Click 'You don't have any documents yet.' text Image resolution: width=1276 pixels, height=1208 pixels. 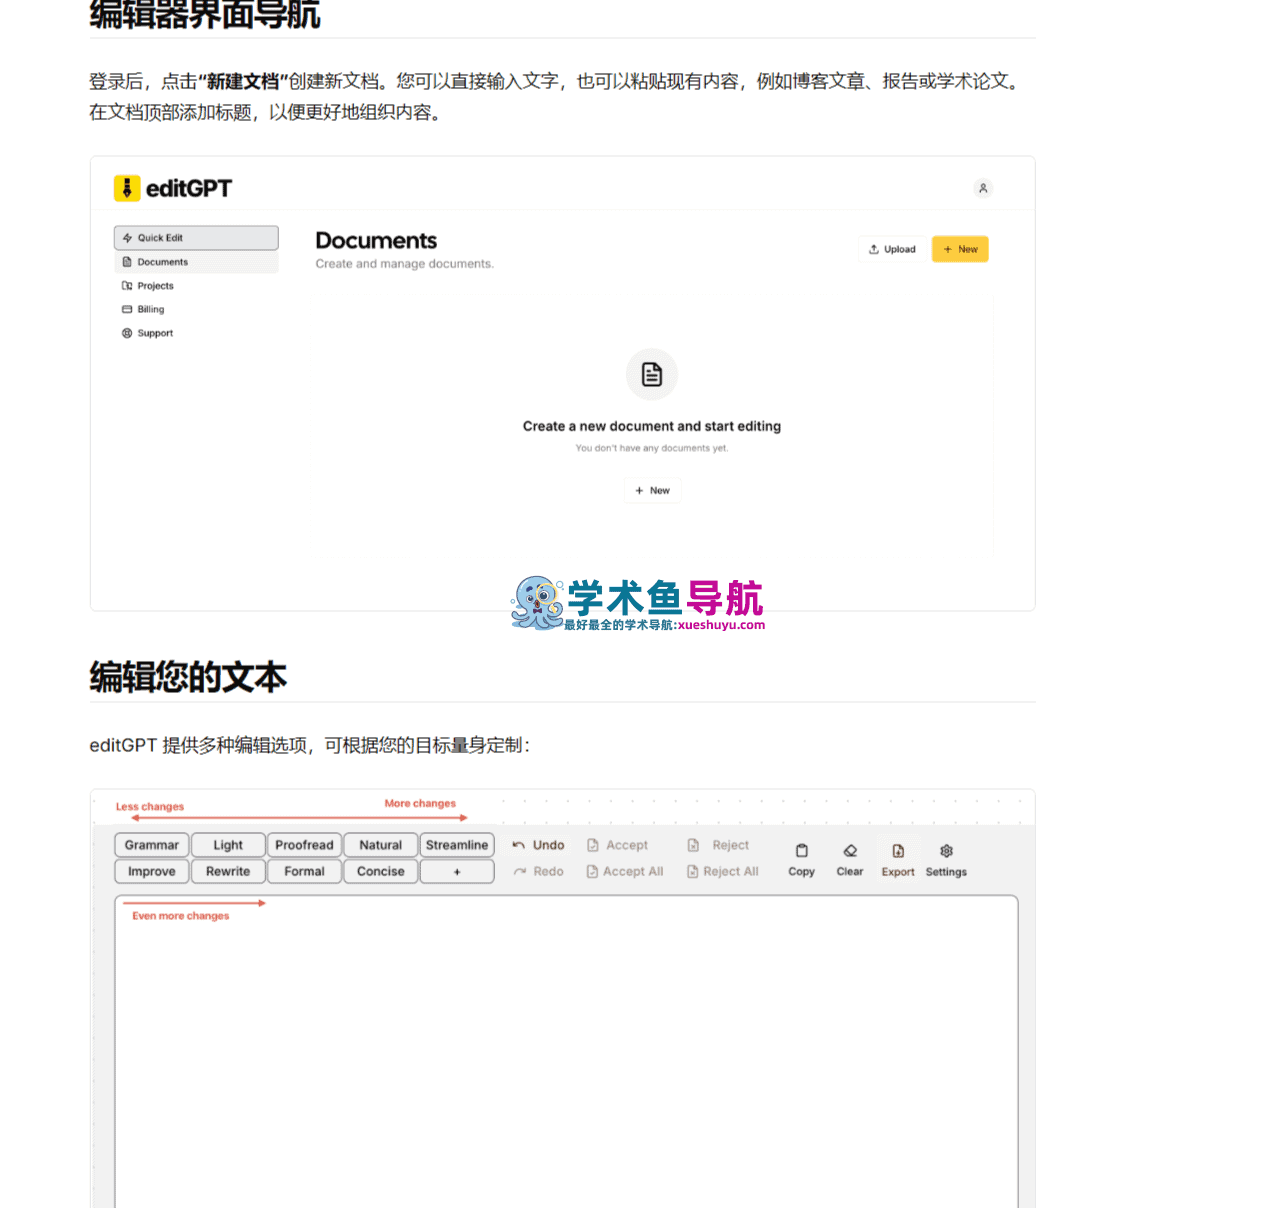(652, 448)
